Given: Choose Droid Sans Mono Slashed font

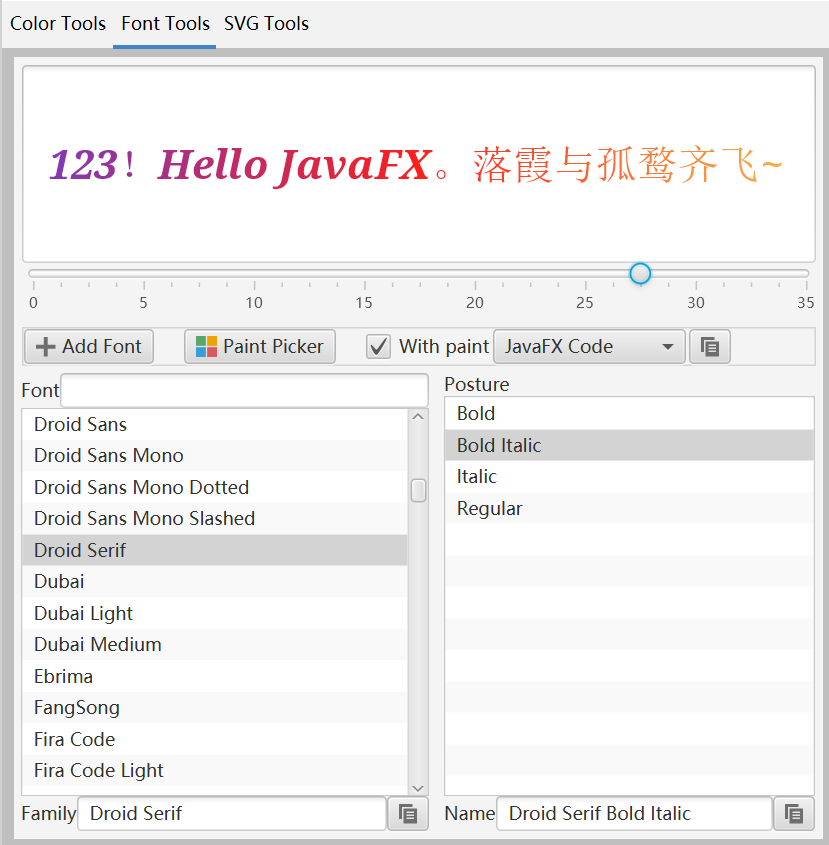Looking at the screenshot, I should pos(215,518).
